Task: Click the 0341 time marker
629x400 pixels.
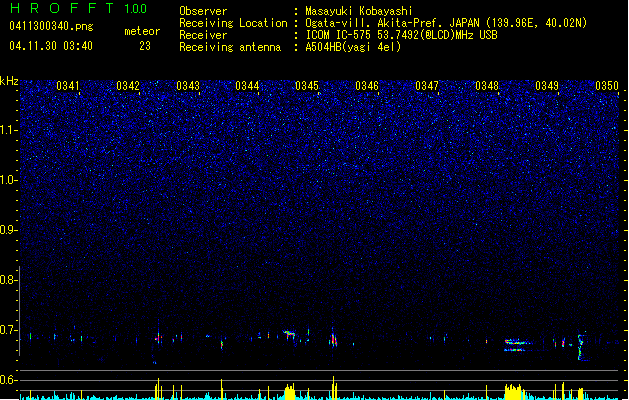Action: click(68, 86)
